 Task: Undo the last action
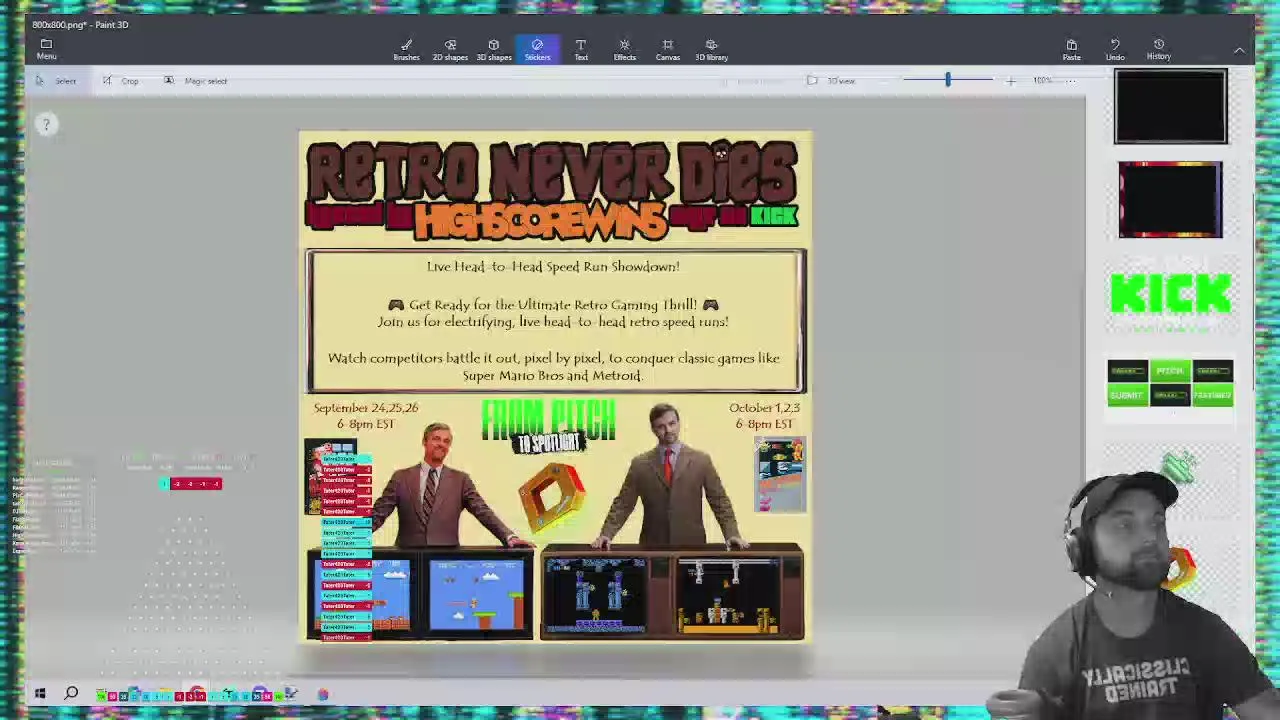click(1115, 50)
